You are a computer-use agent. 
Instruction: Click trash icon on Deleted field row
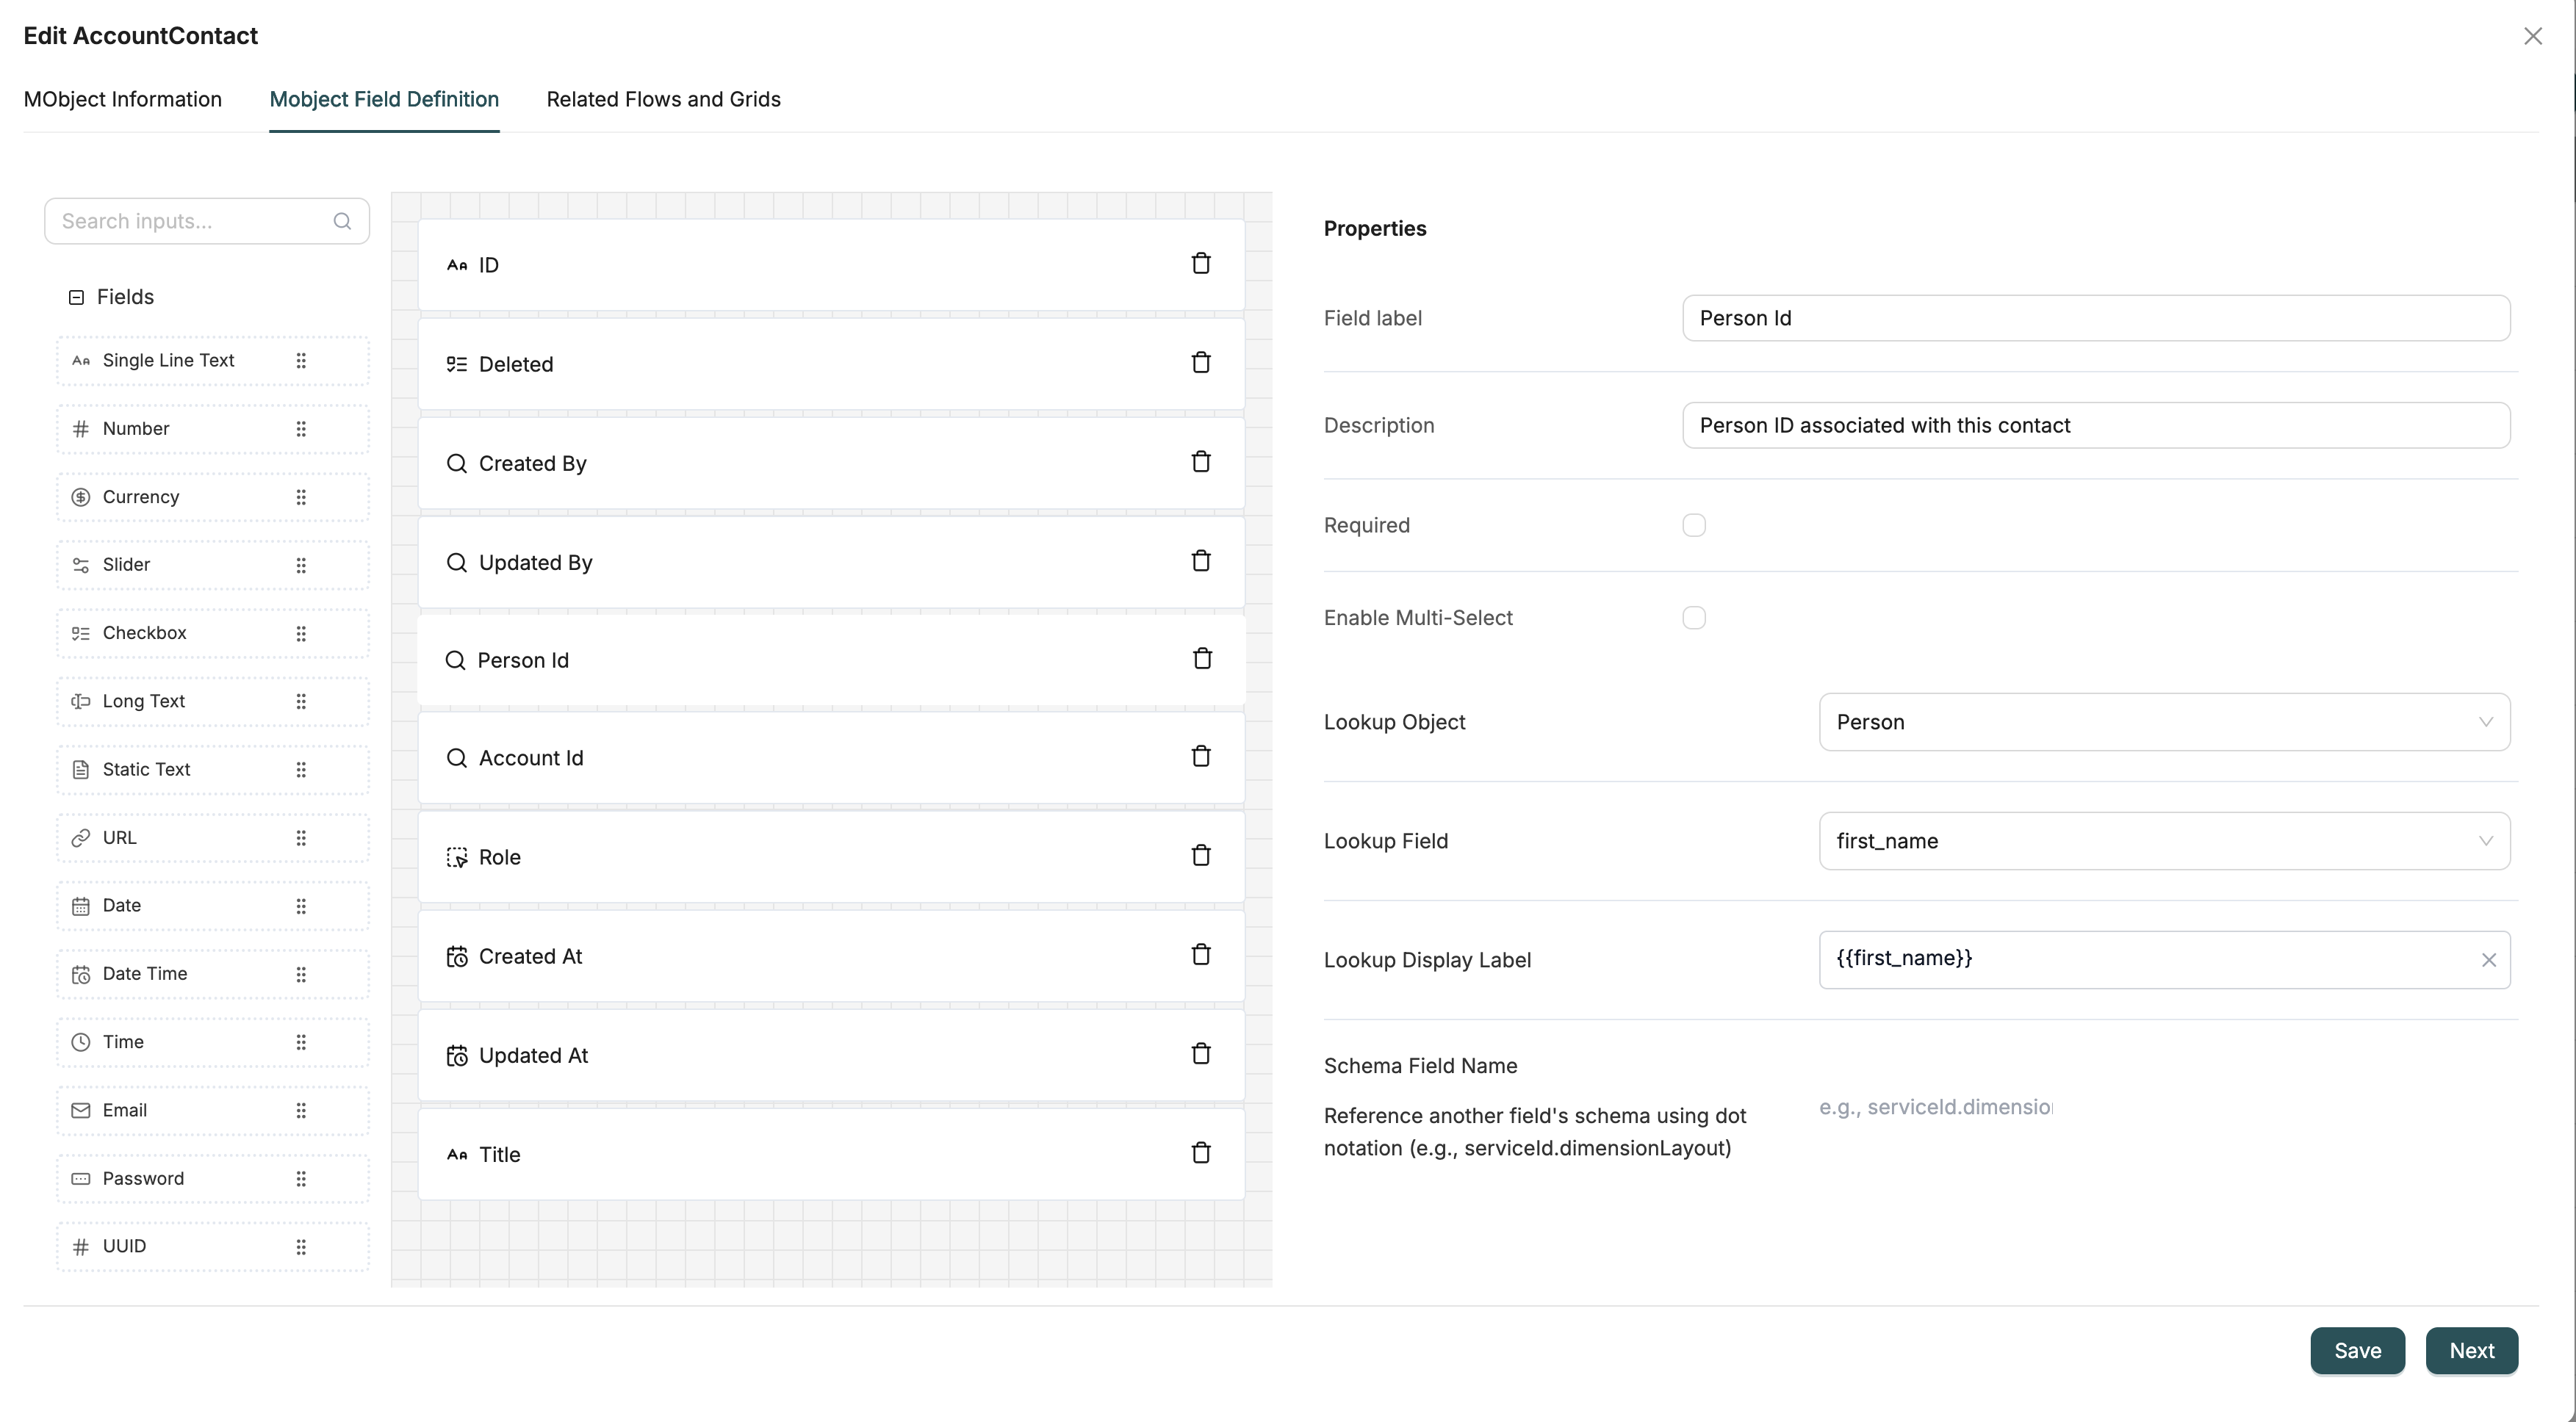point(1201,363)
